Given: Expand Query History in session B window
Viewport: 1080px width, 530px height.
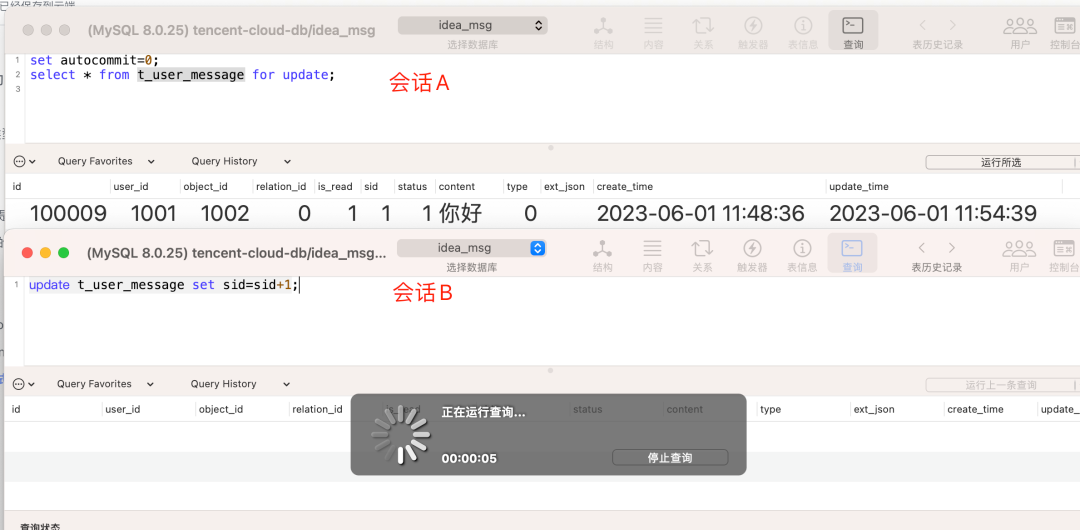Looking at the screenshot, I should [x=240, y=384].
